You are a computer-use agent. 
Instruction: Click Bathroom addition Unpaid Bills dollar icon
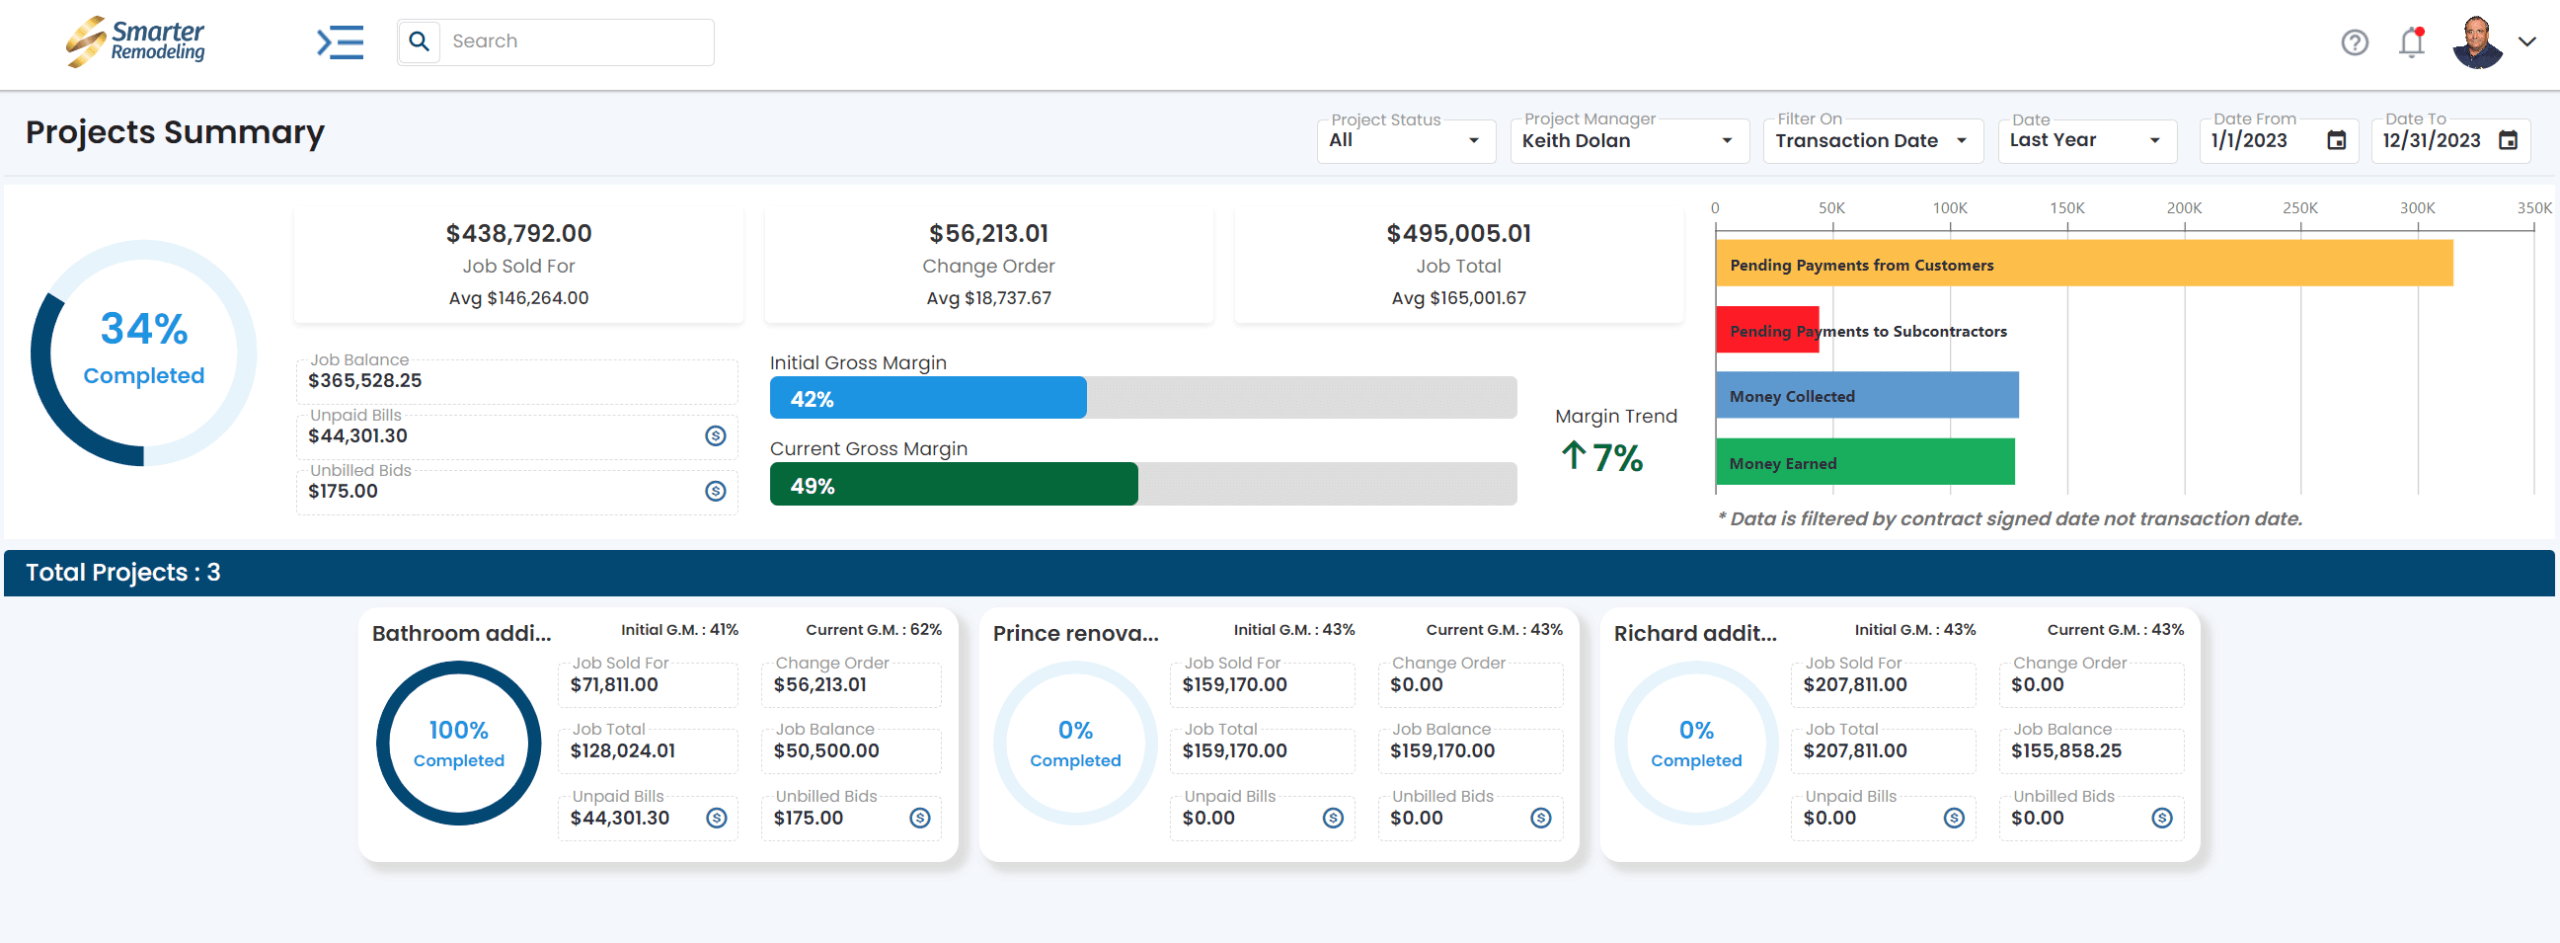(717, 818)
